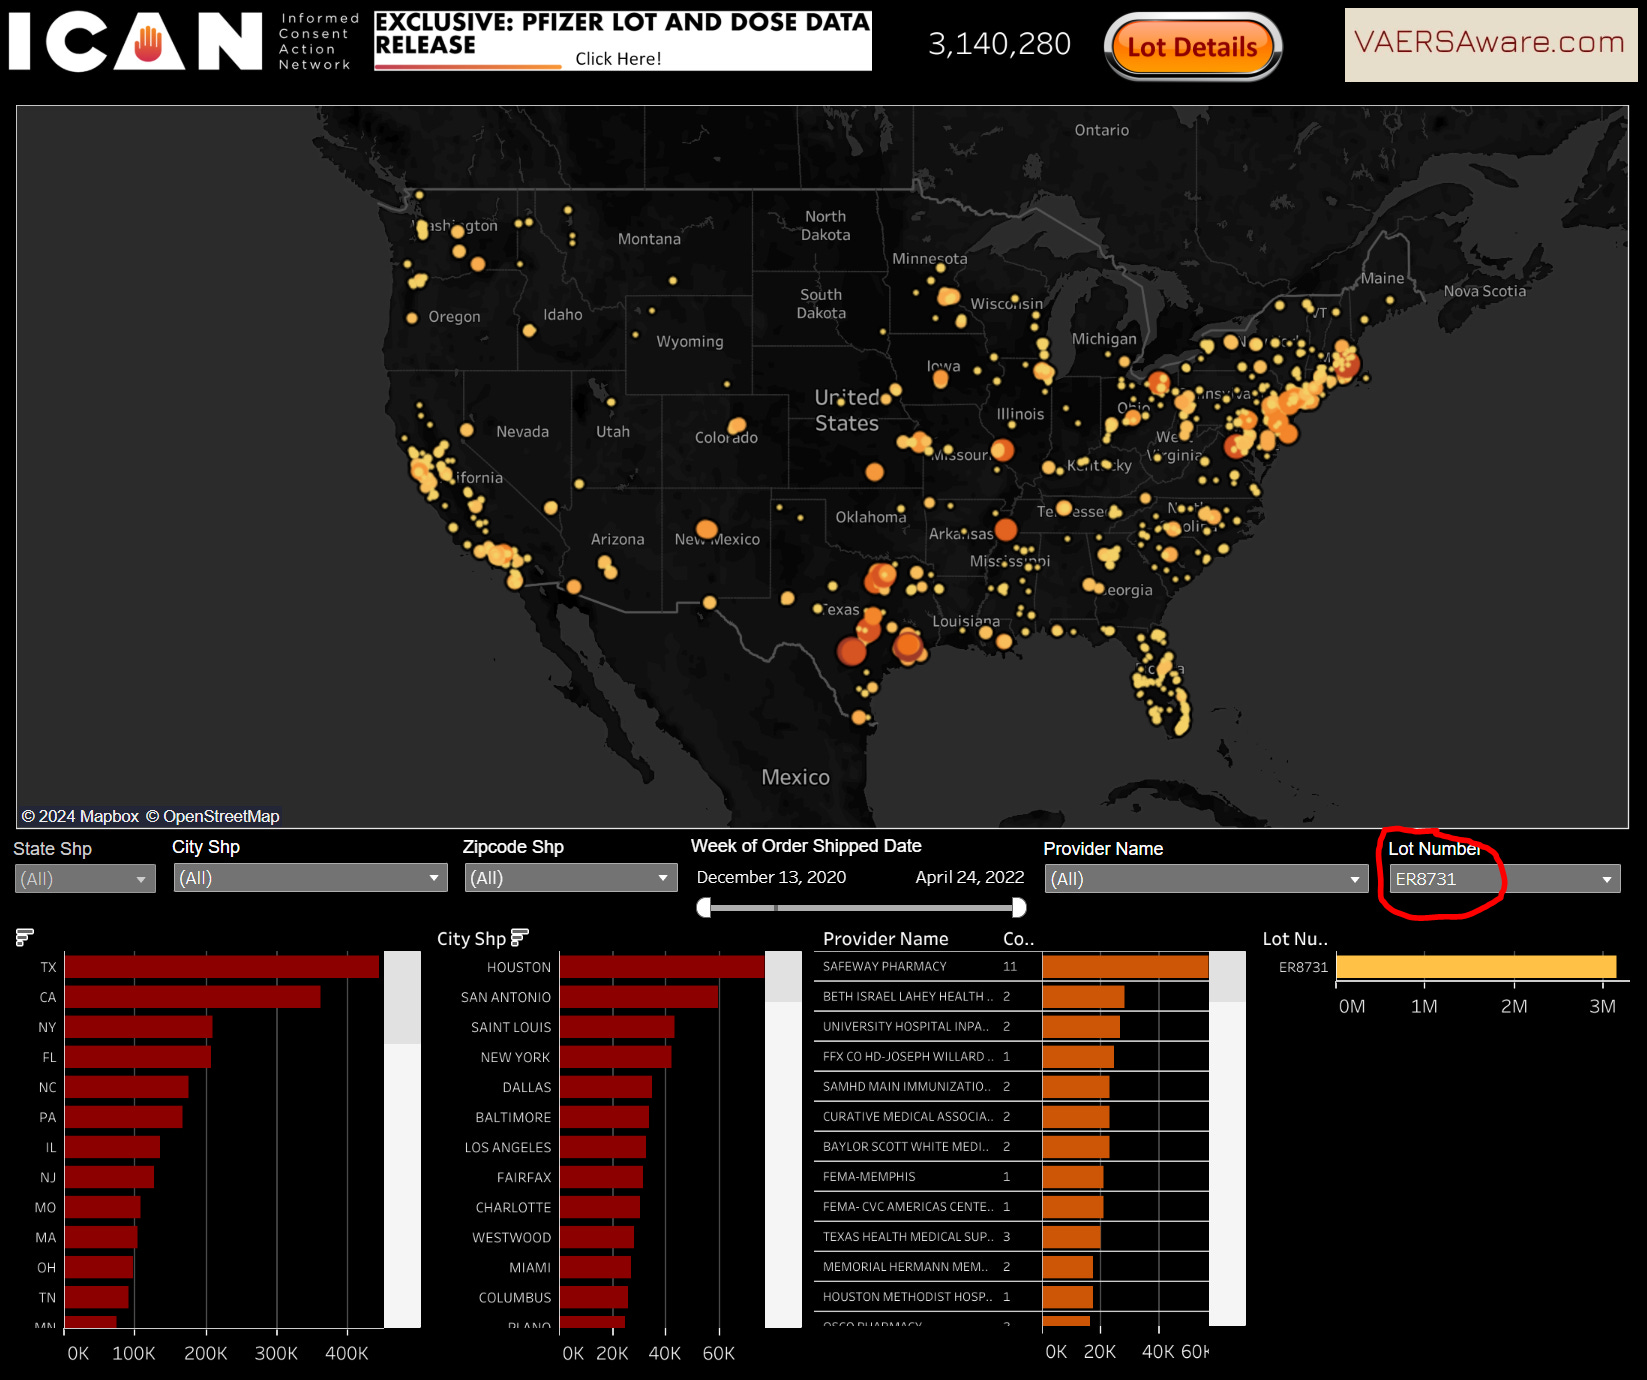The image size is (1647, 1380).
Task: Click the NY state label
Action: pos(47,1027)
